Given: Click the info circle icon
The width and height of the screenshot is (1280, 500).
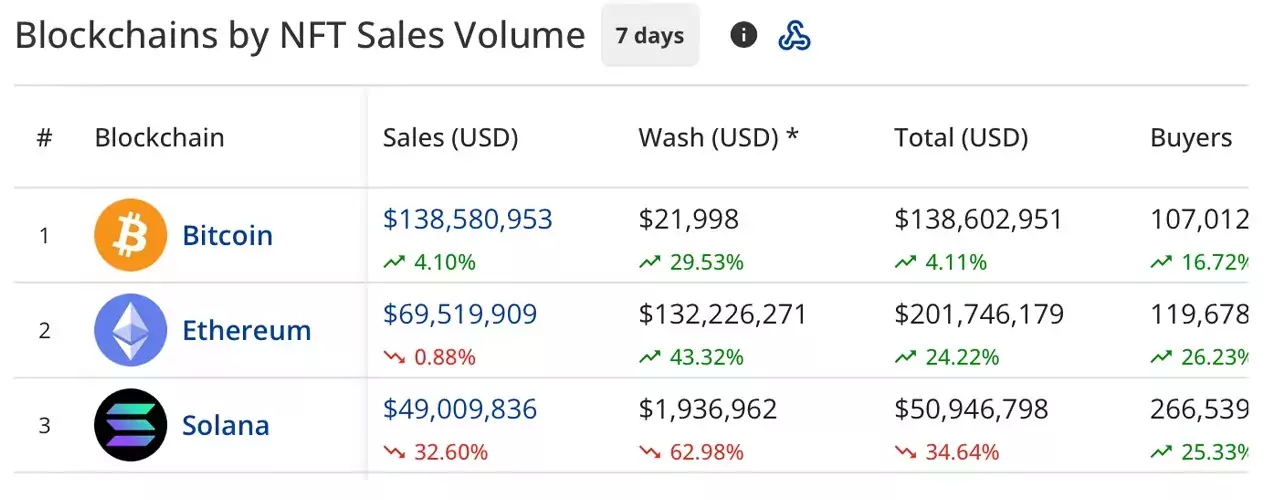Looking at the screenshot, I should 743,36.
